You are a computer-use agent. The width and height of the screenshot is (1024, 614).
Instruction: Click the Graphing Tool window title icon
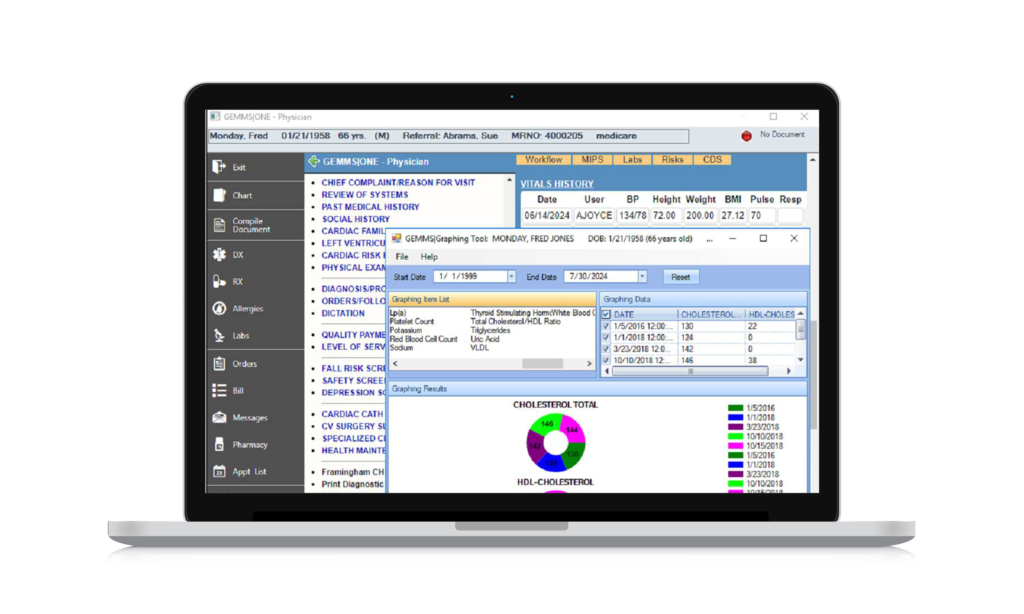(x=396, y=238)
